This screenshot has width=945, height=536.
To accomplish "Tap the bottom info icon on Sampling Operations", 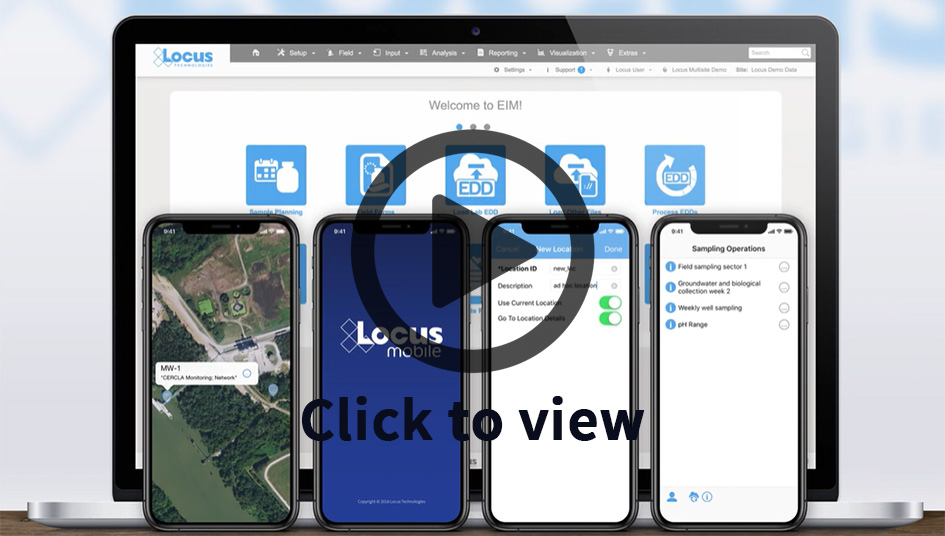I will coord(708,497).
